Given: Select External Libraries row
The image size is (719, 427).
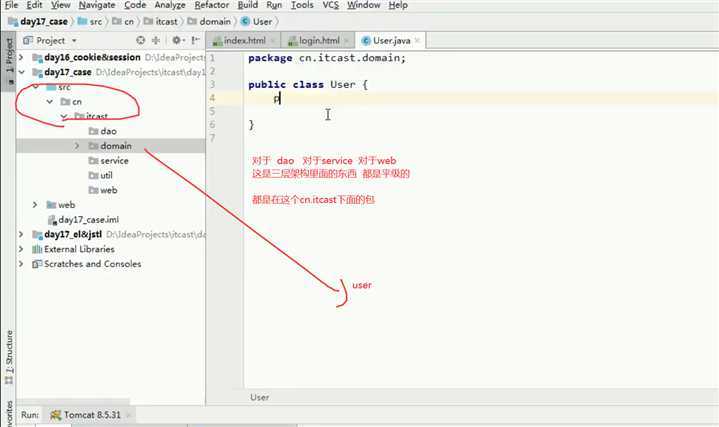Looking at the screenshot, I should [x=111, y=249].
